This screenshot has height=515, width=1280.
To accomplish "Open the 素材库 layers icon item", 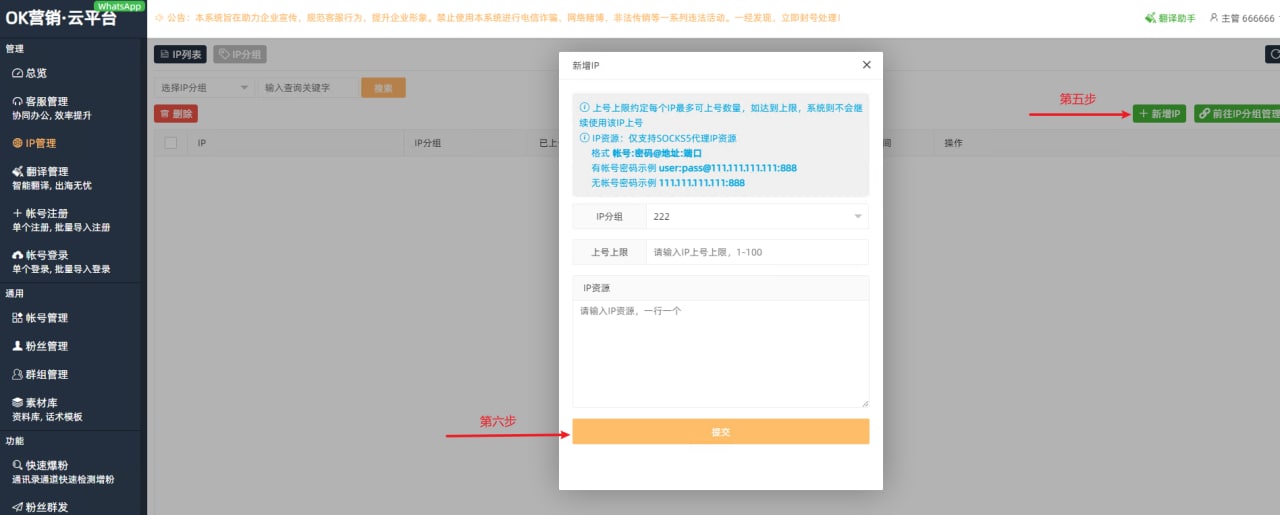I will click(17, 403).
